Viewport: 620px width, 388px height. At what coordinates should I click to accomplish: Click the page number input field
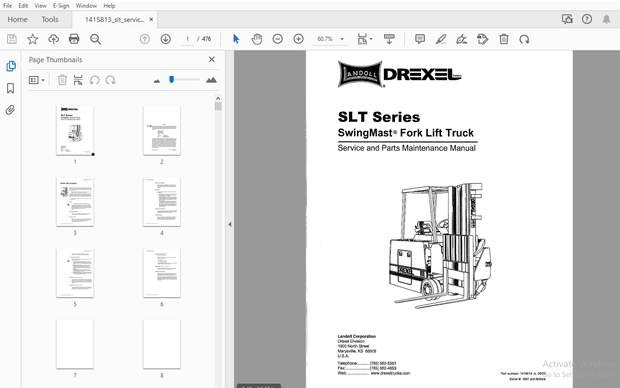[x=187, y=39]
